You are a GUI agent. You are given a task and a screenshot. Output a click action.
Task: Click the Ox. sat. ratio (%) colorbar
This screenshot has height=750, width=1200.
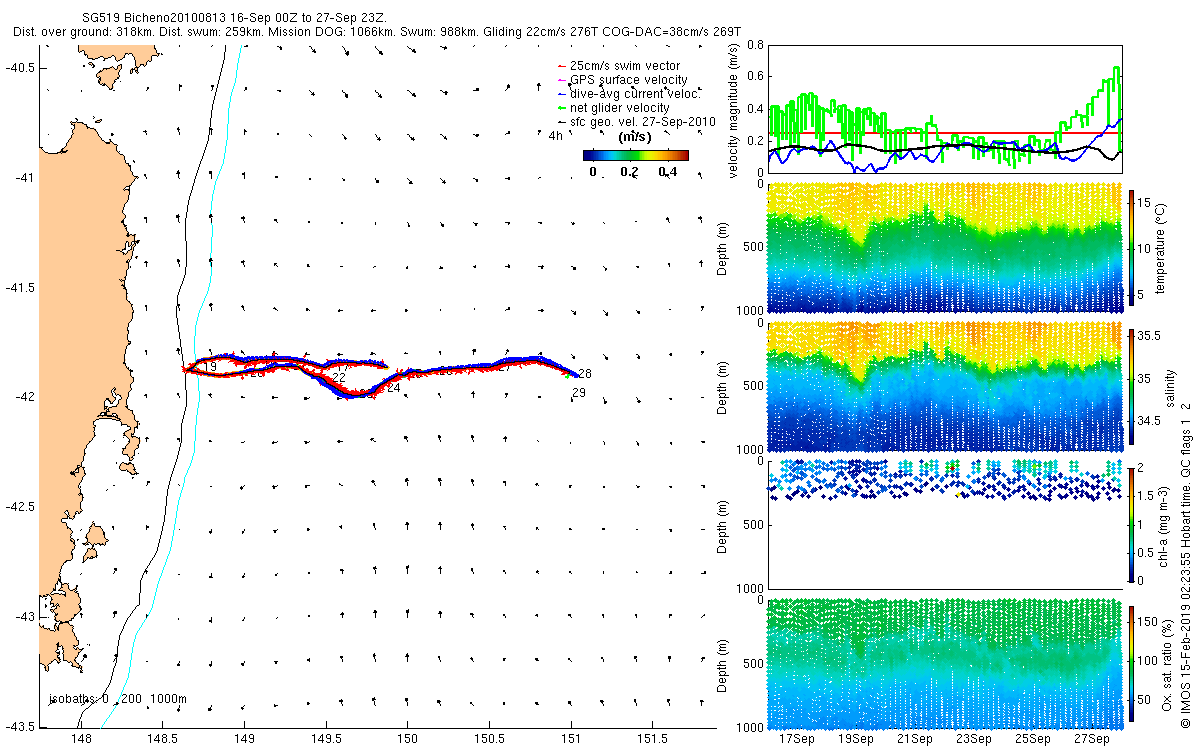pos(1132,663)
